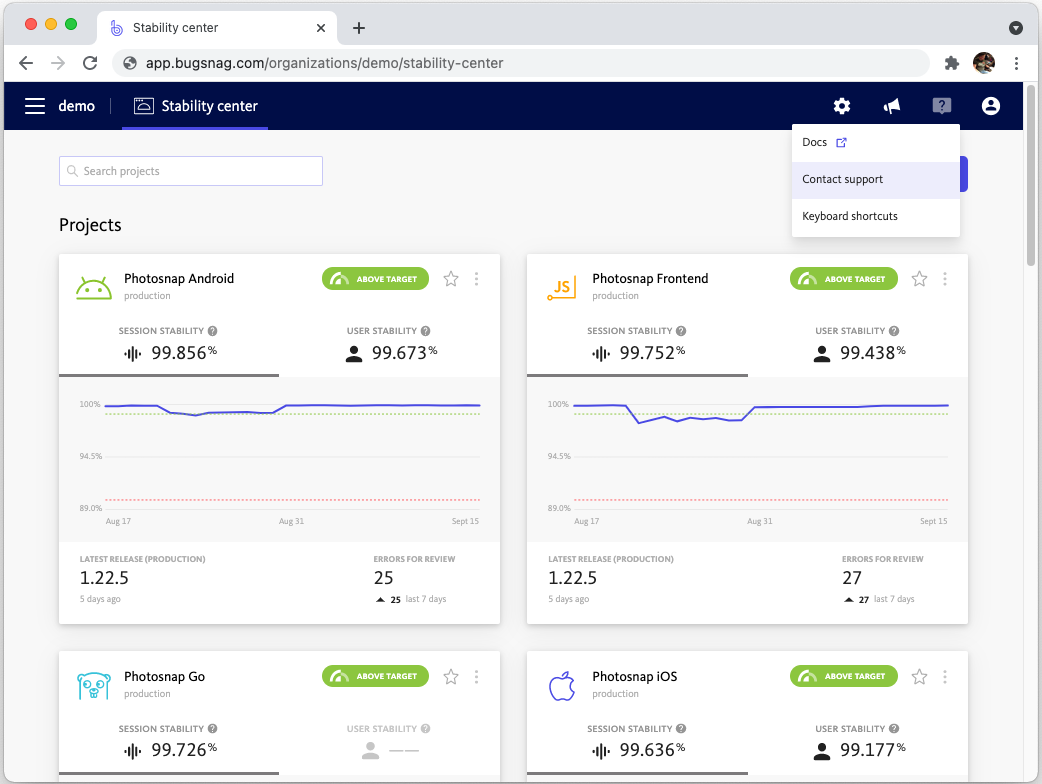Open the announcements megaphone icon
Viewport: 1042px width, 784px height.
click(892, 106)
